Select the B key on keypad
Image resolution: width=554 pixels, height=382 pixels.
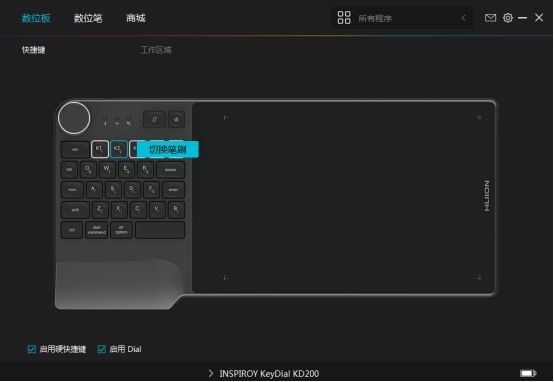coord(176,210)
